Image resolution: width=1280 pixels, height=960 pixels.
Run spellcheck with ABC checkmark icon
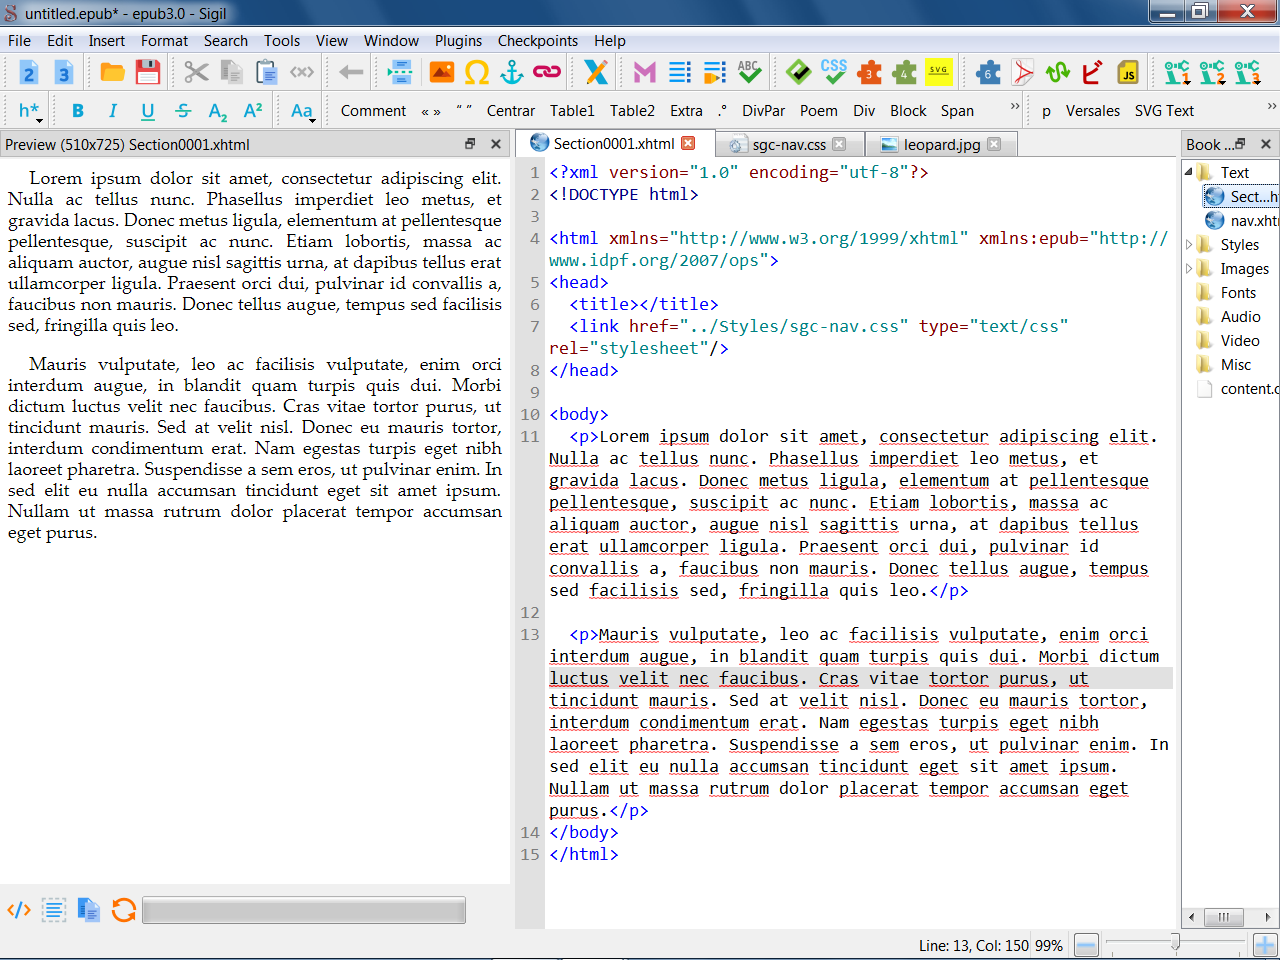pyautogui.click(x=749, y=72)
